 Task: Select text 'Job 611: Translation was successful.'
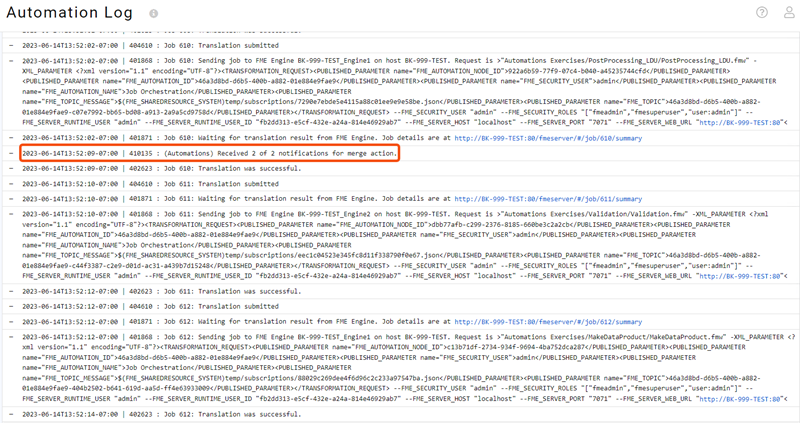[232, 291]
